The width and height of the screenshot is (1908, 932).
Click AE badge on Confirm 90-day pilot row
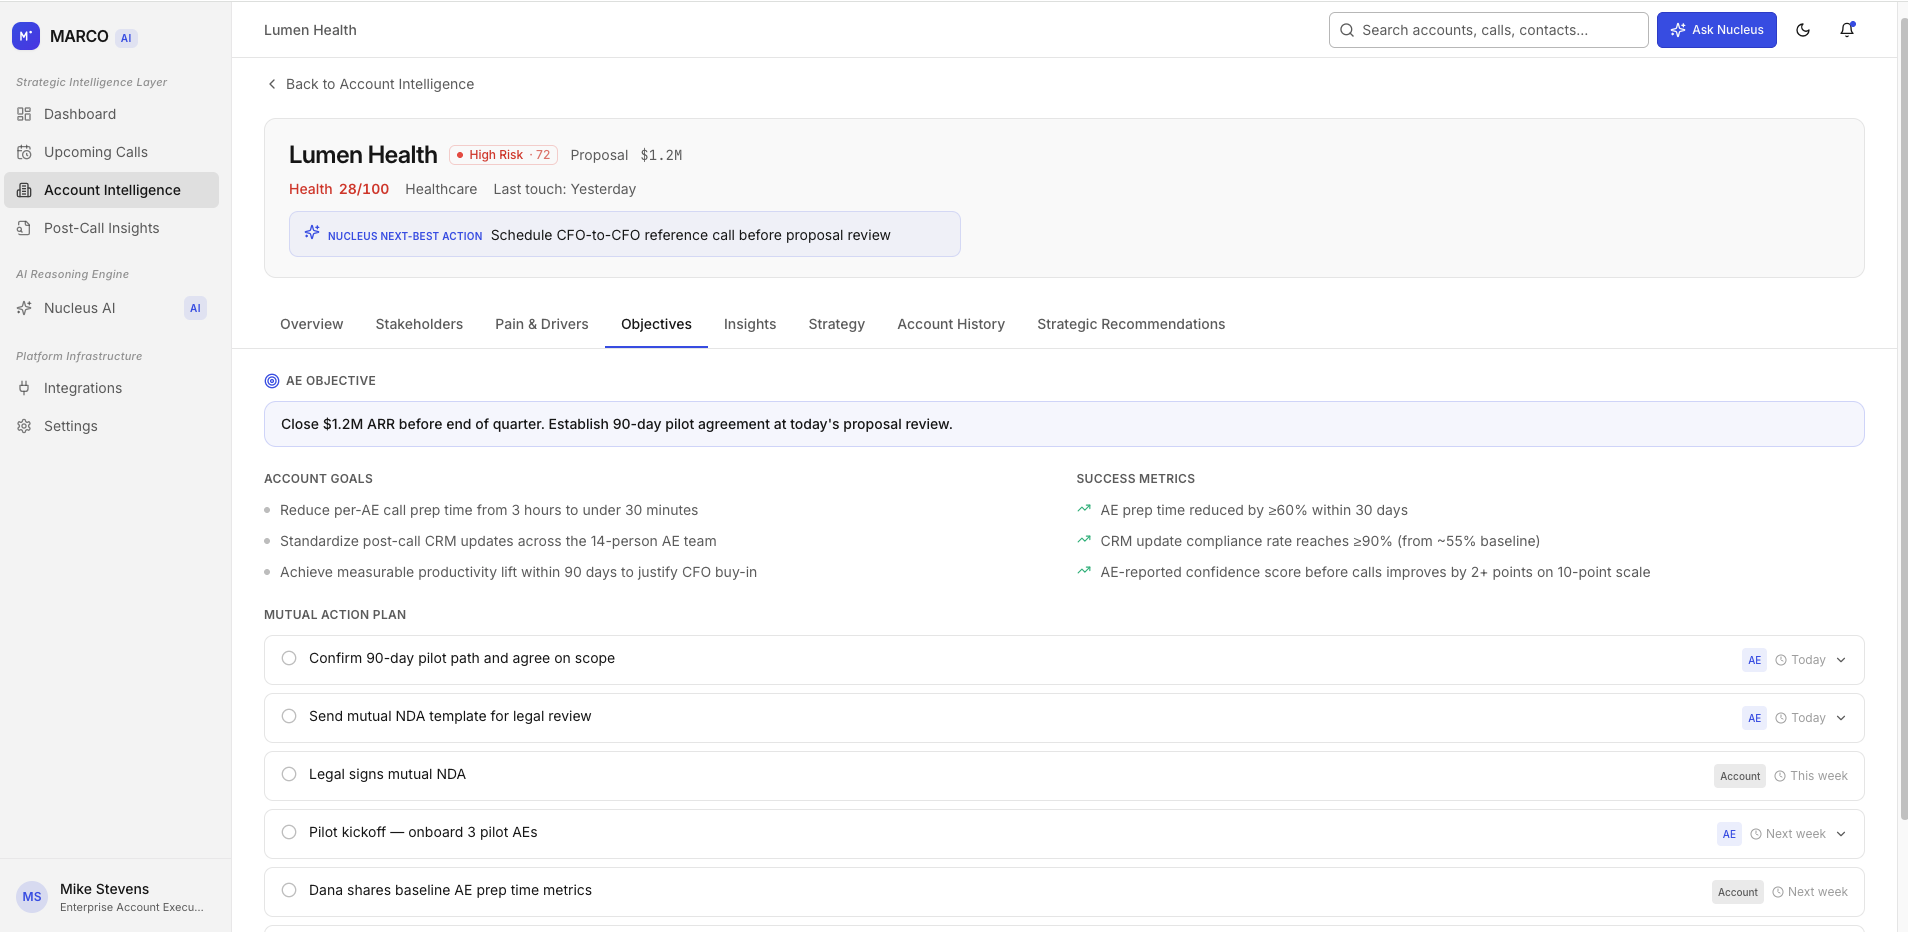pyautogui.click(x=1754, y=660)
